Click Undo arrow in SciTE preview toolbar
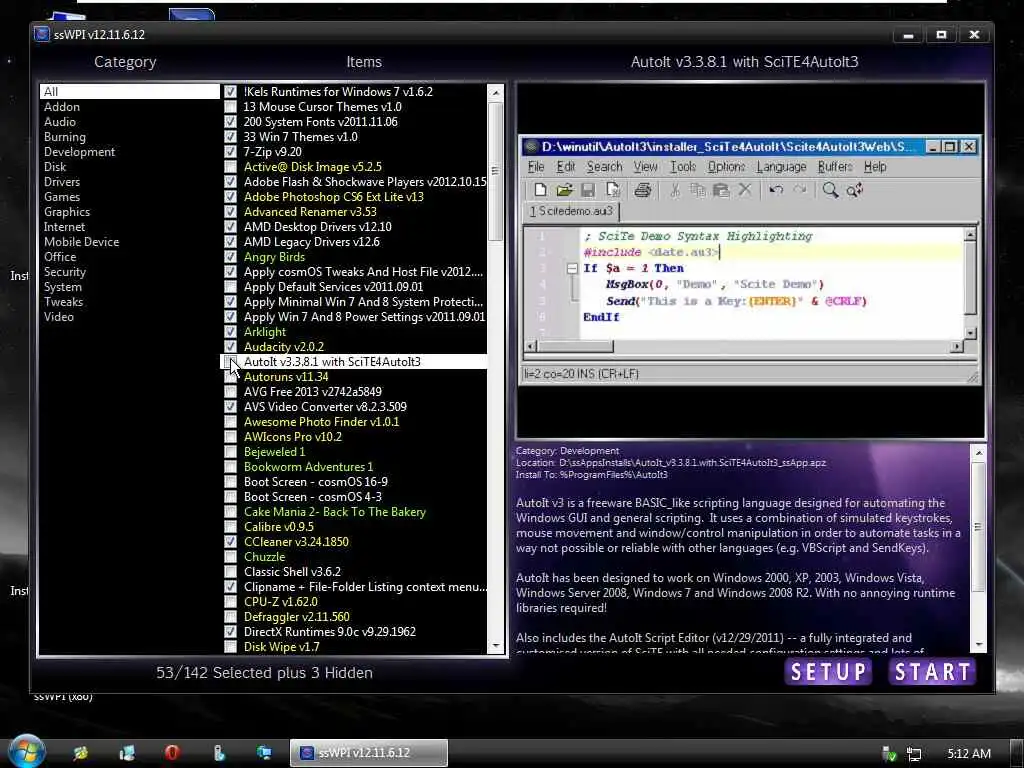The width and height of the screenshot is (1024, 768). coord(776,190)
